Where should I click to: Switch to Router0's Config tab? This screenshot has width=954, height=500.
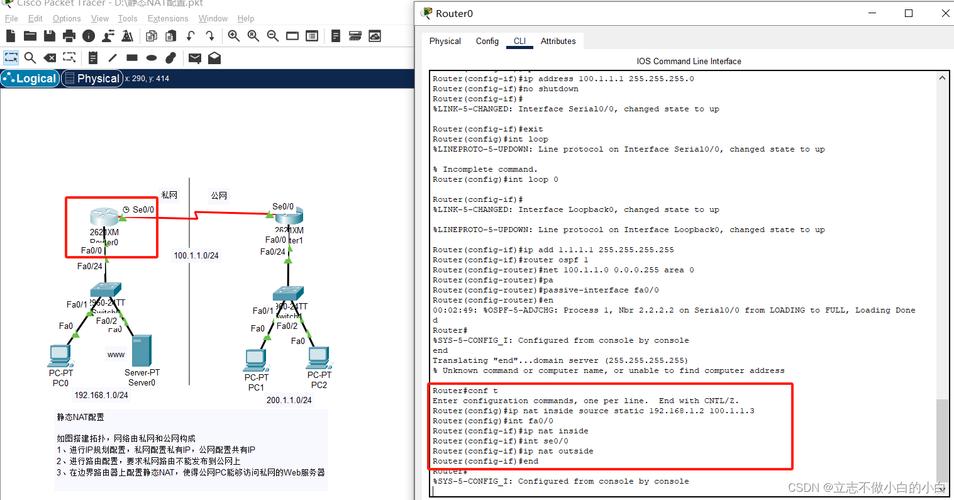[487, 41]
